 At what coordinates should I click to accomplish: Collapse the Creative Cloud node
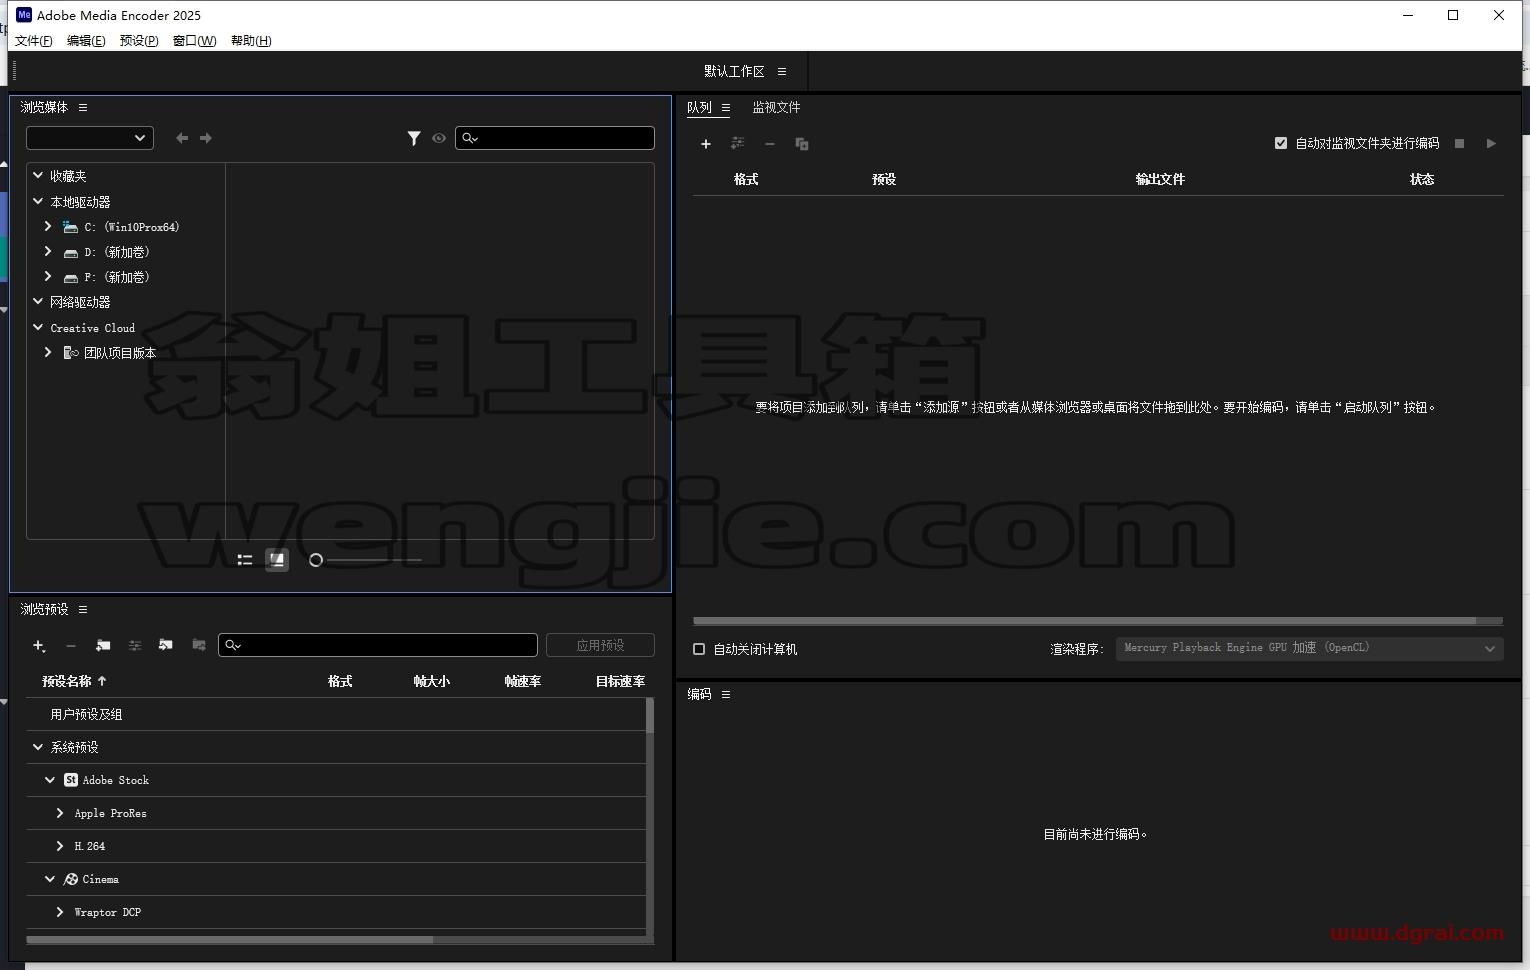tap(38, 327)
